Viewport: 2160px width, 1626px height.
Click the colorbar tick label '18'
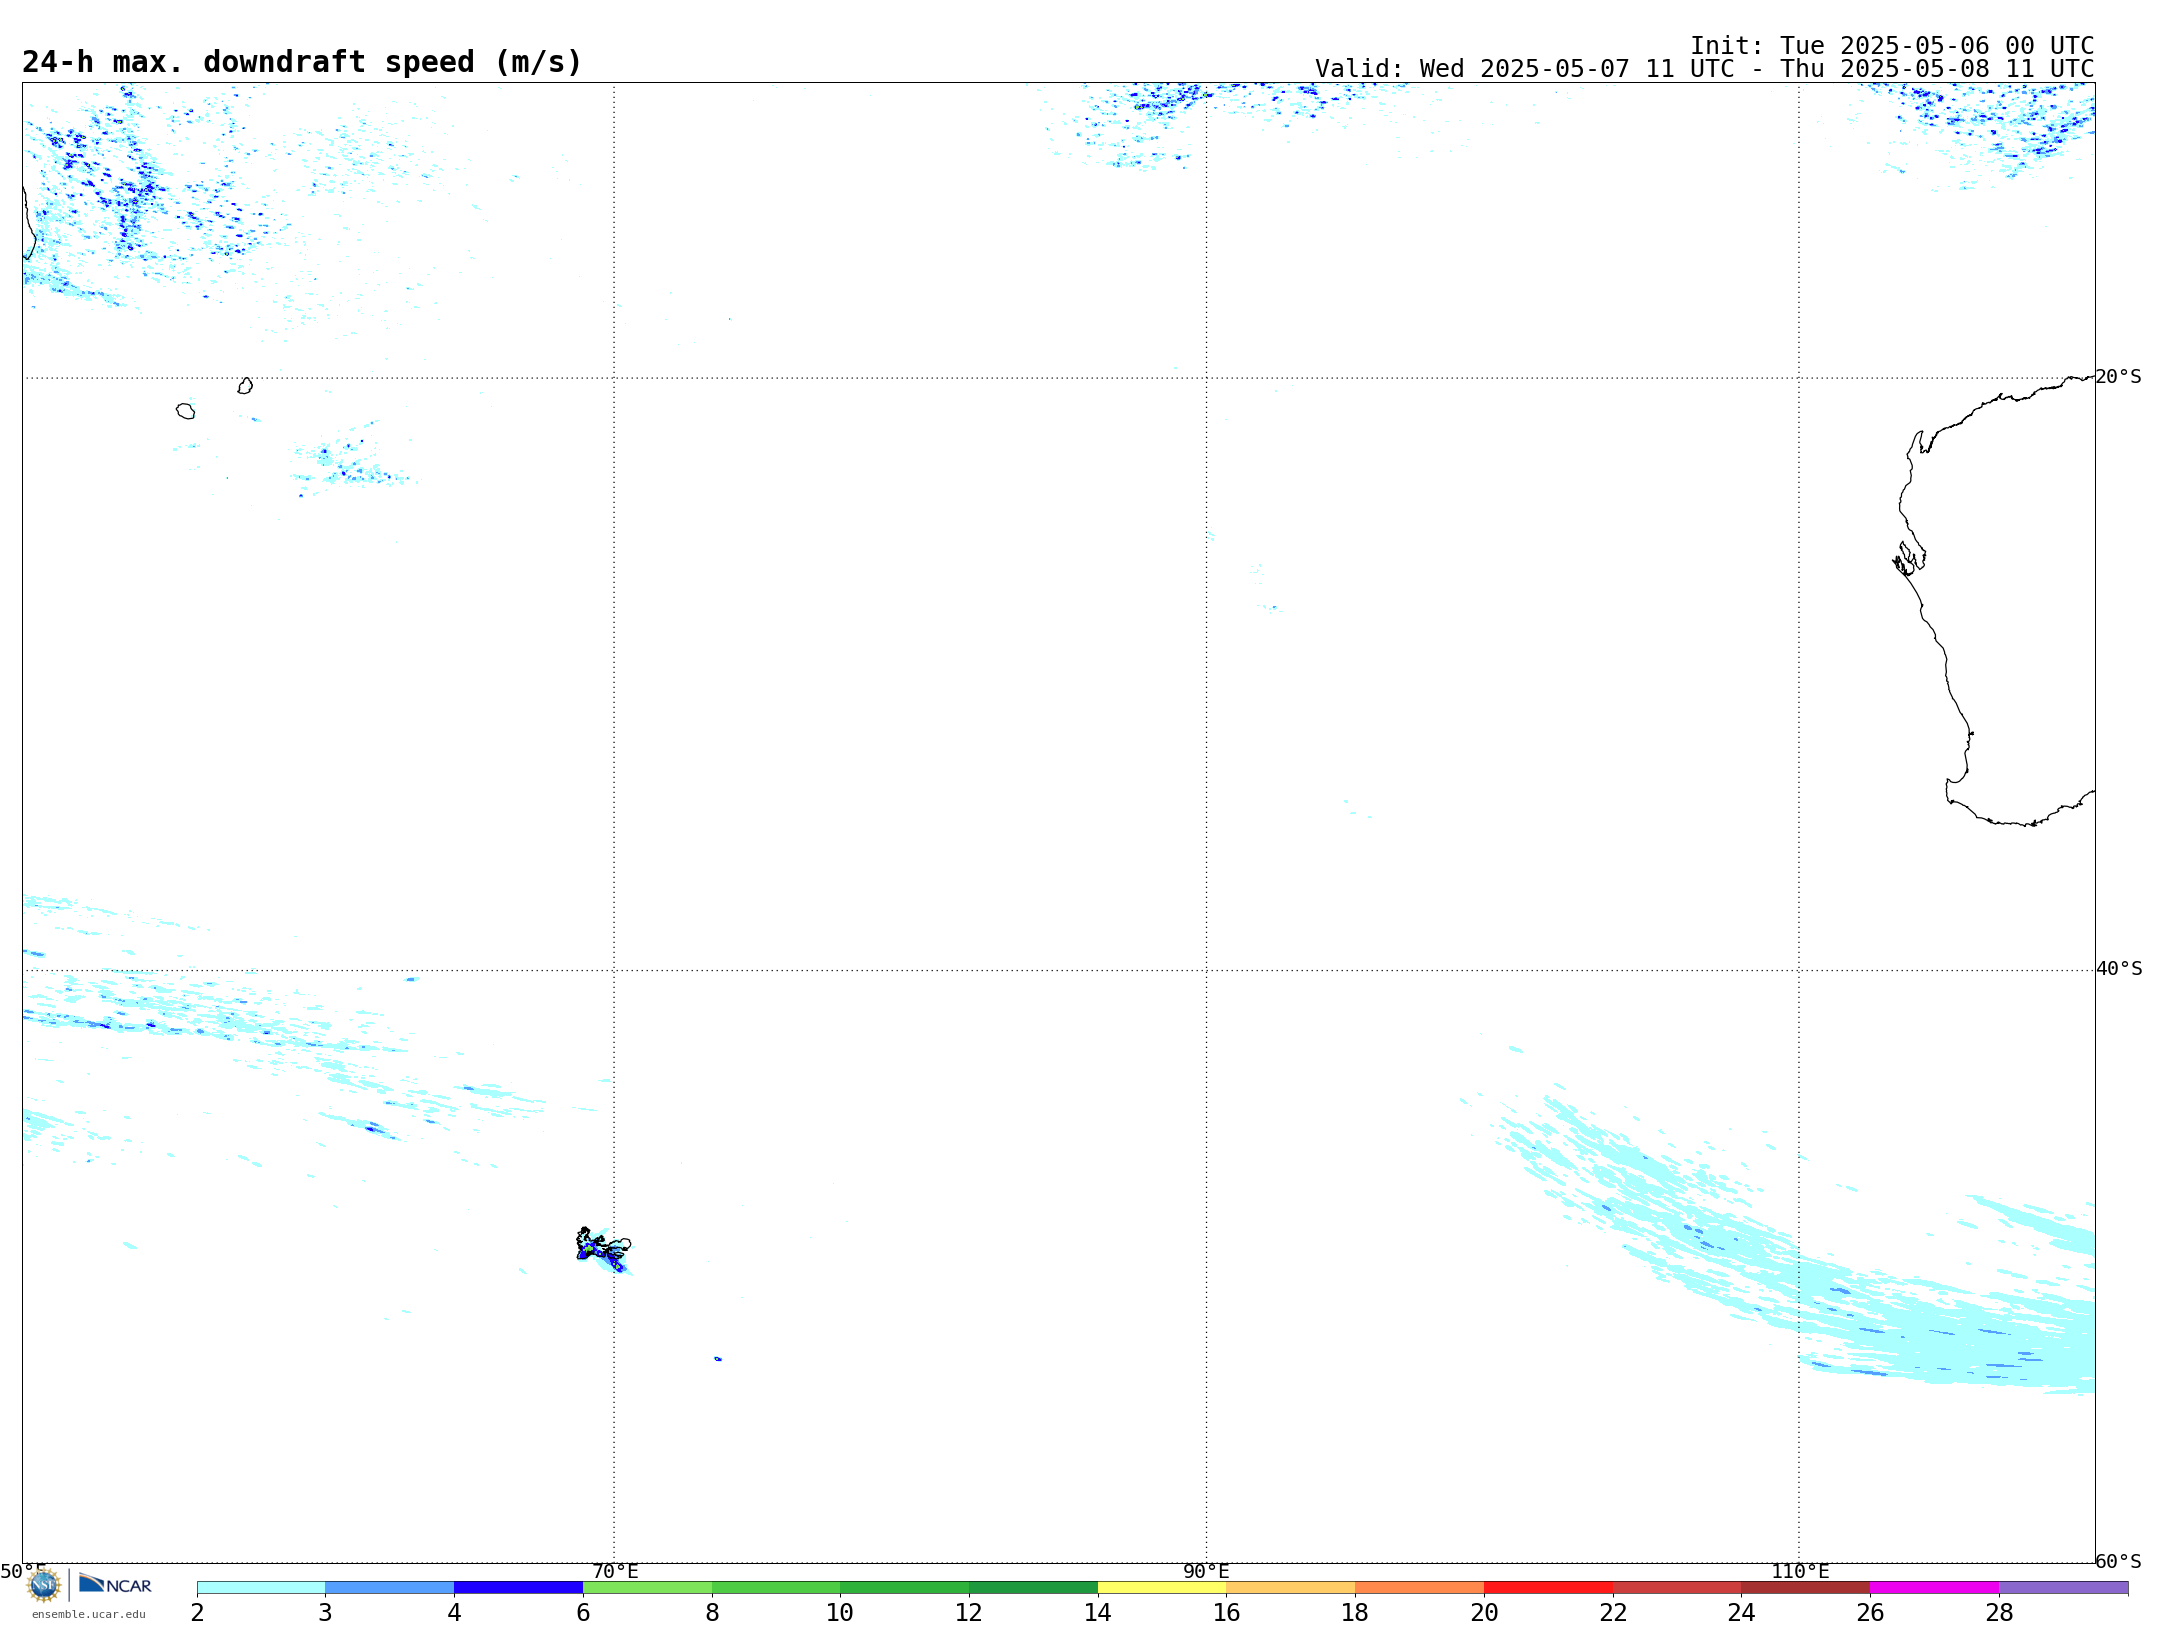tap(1355, 1612)
